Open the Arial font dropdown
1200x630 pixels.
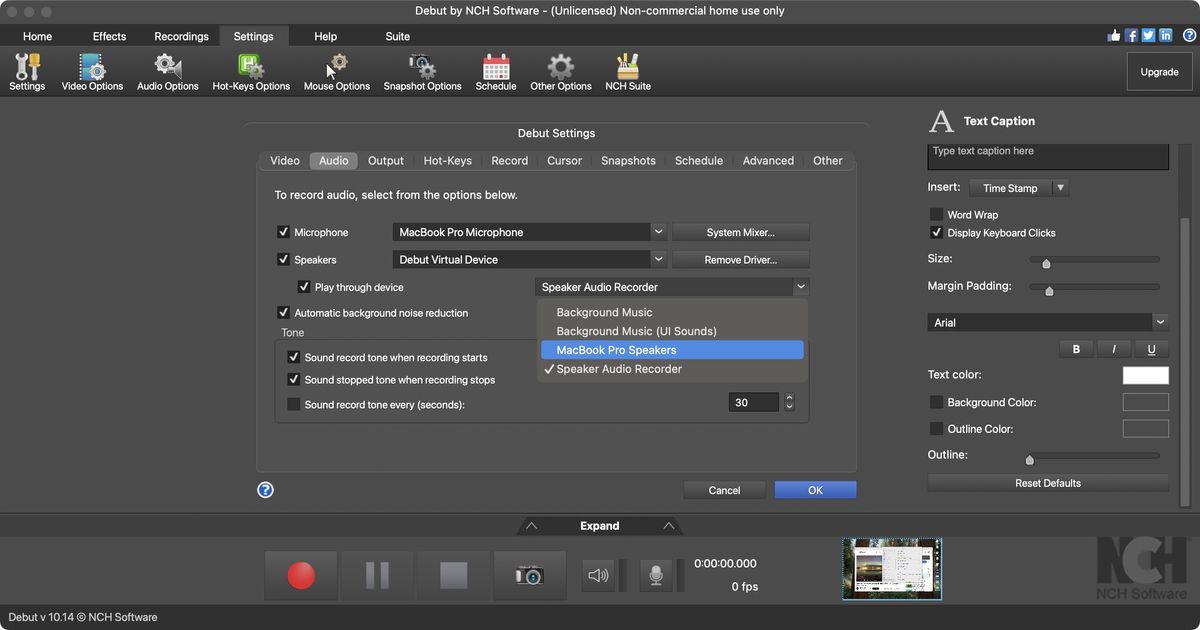[x=1047, y=322]
